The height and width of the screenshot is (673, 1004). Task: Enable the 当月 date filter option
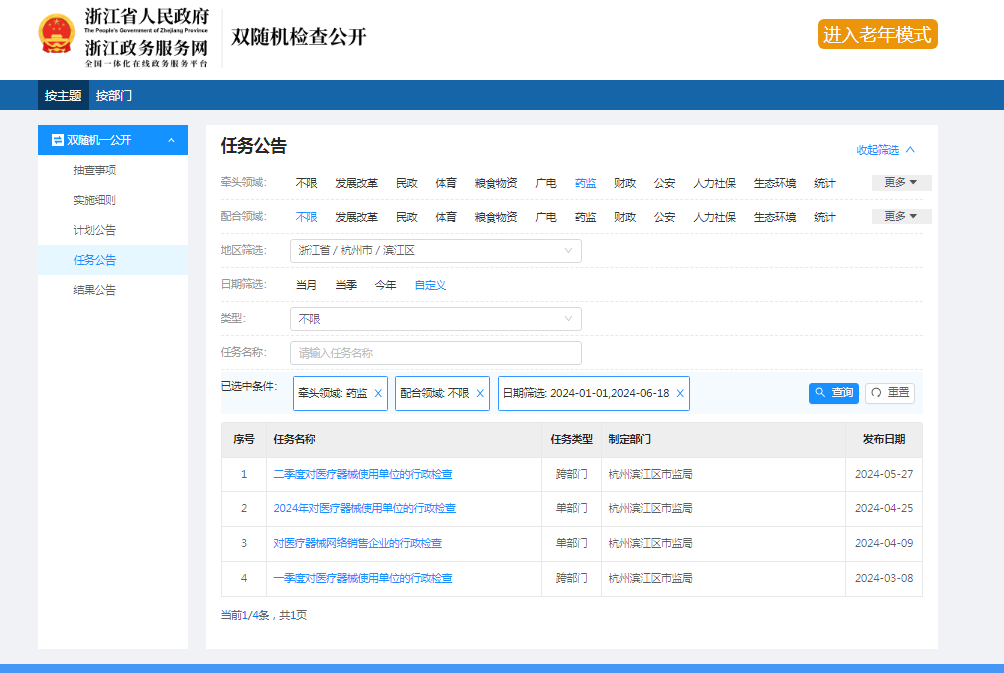(308, 284)
